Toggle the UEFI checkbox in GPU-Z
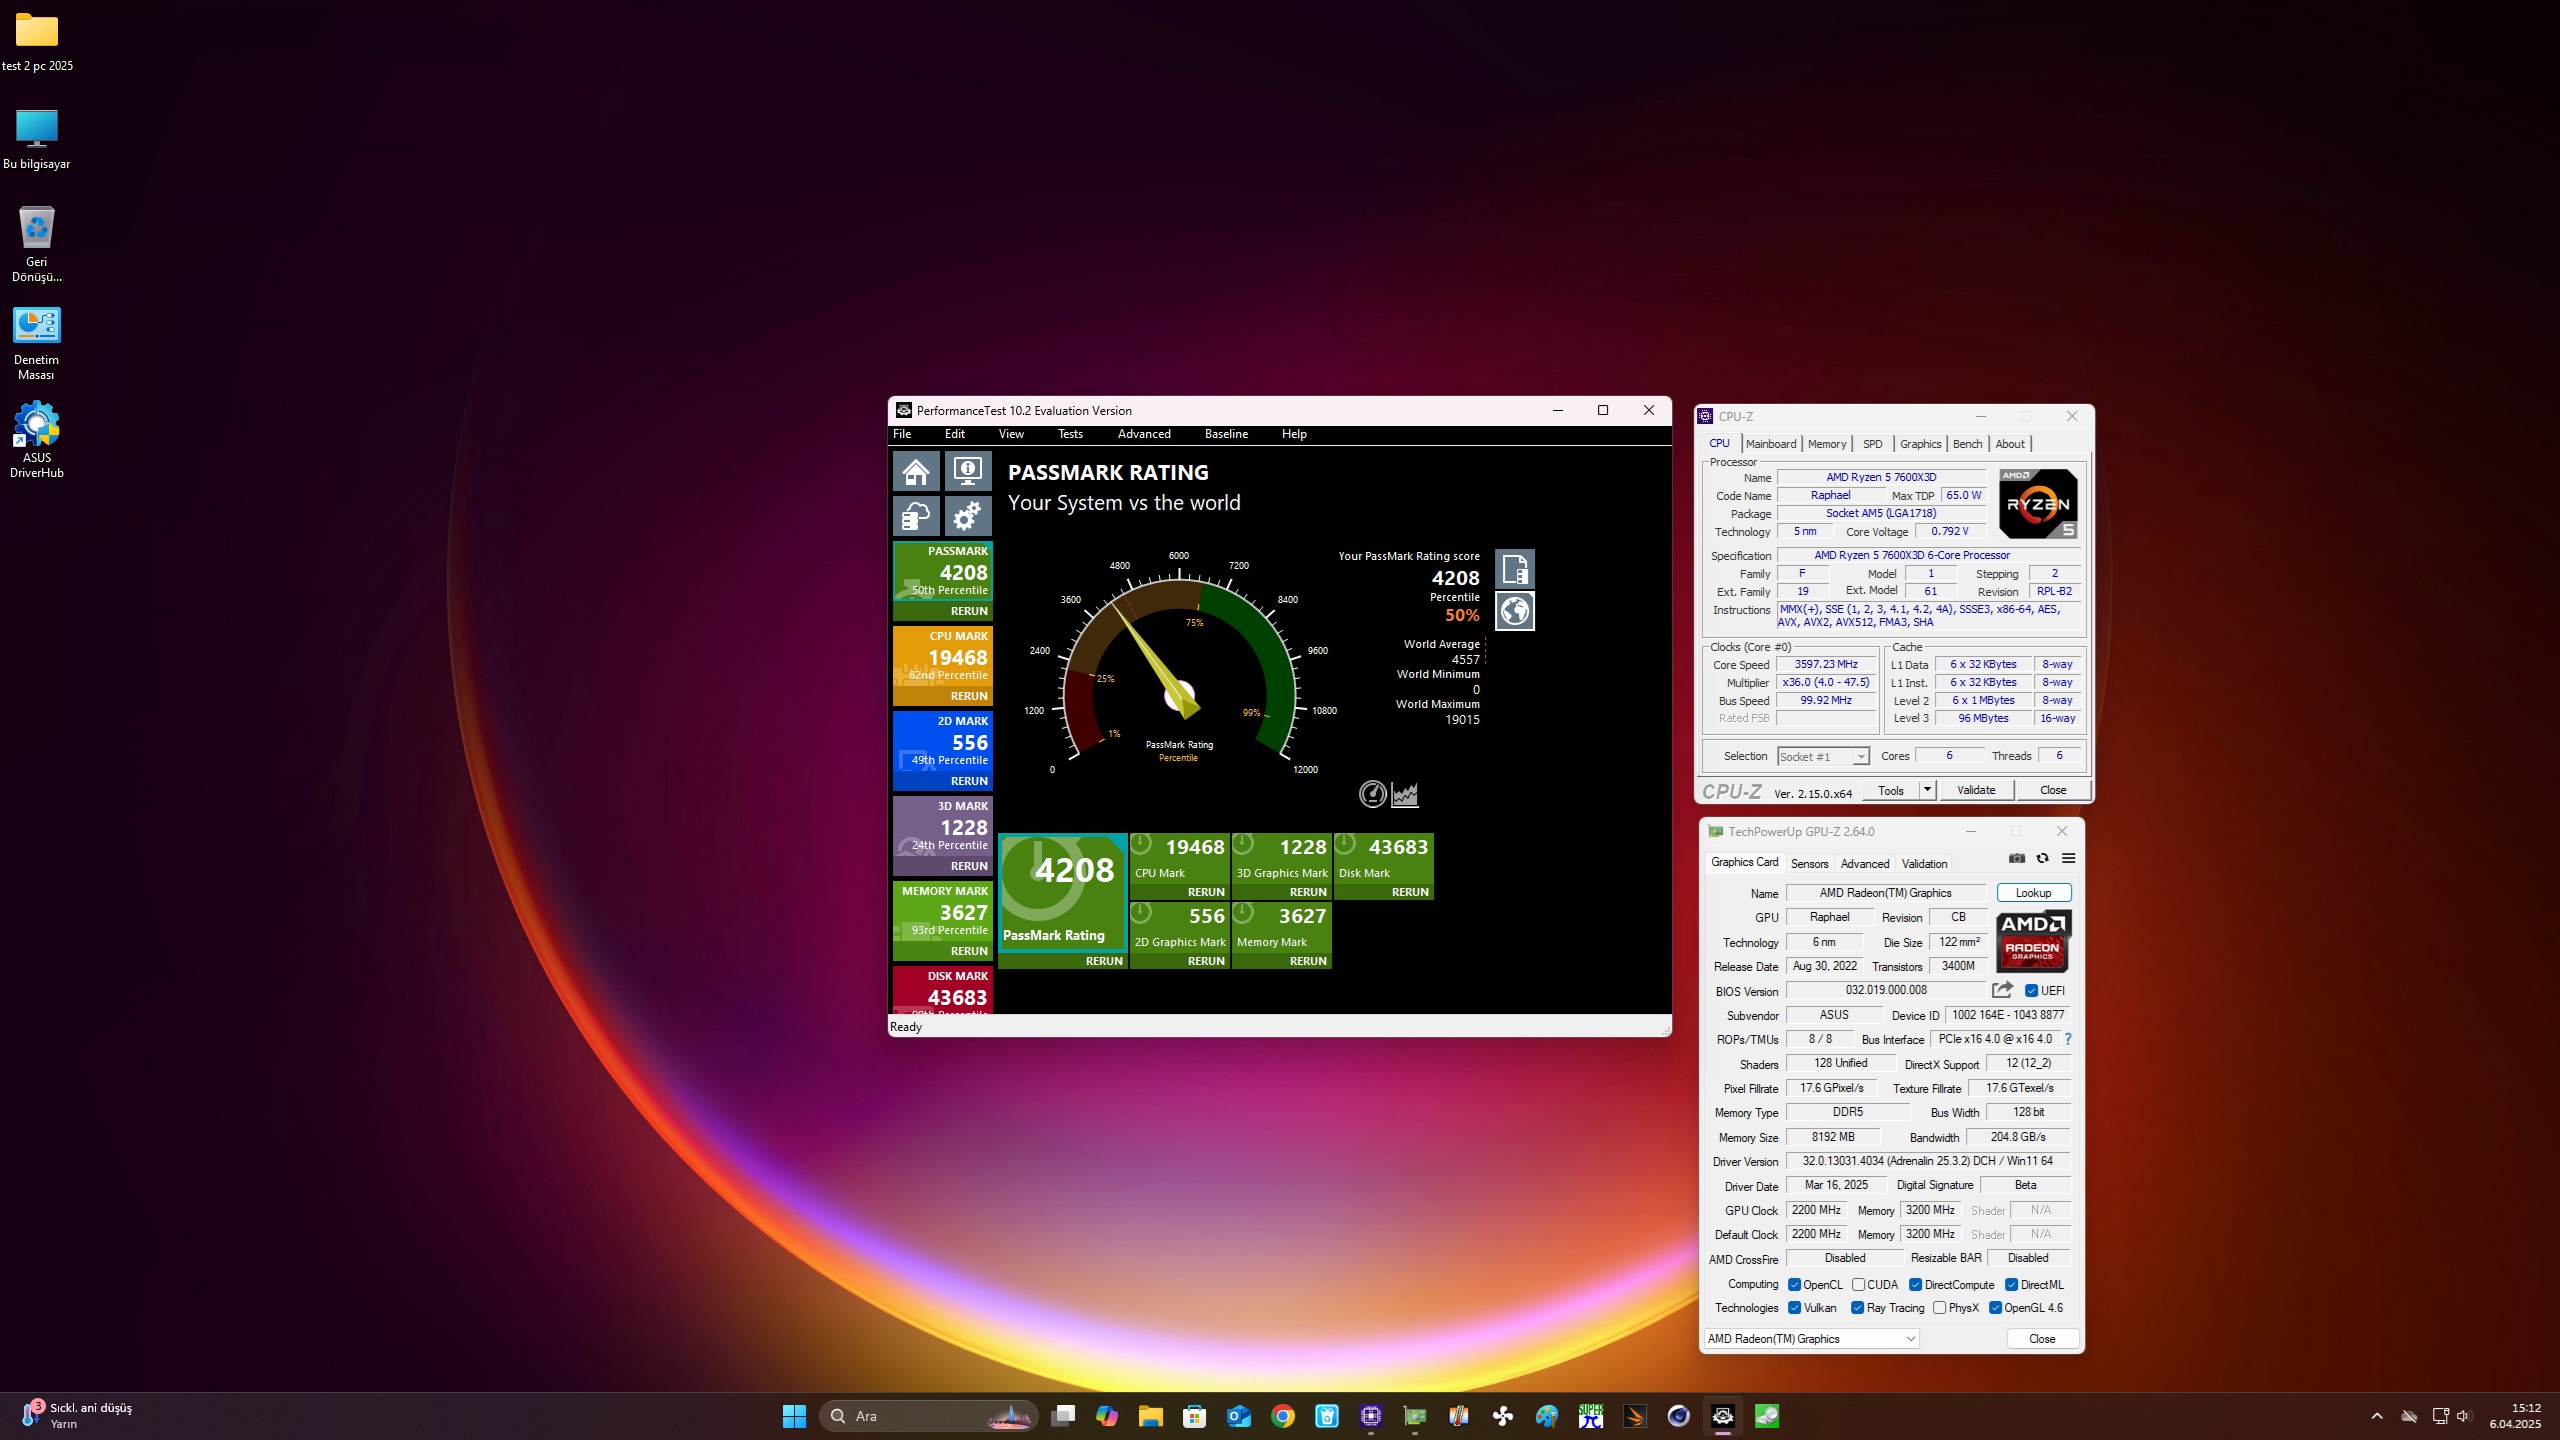Viewport: 2560px width, 1440px height. pyautogui.click(x=2031, y=991)
